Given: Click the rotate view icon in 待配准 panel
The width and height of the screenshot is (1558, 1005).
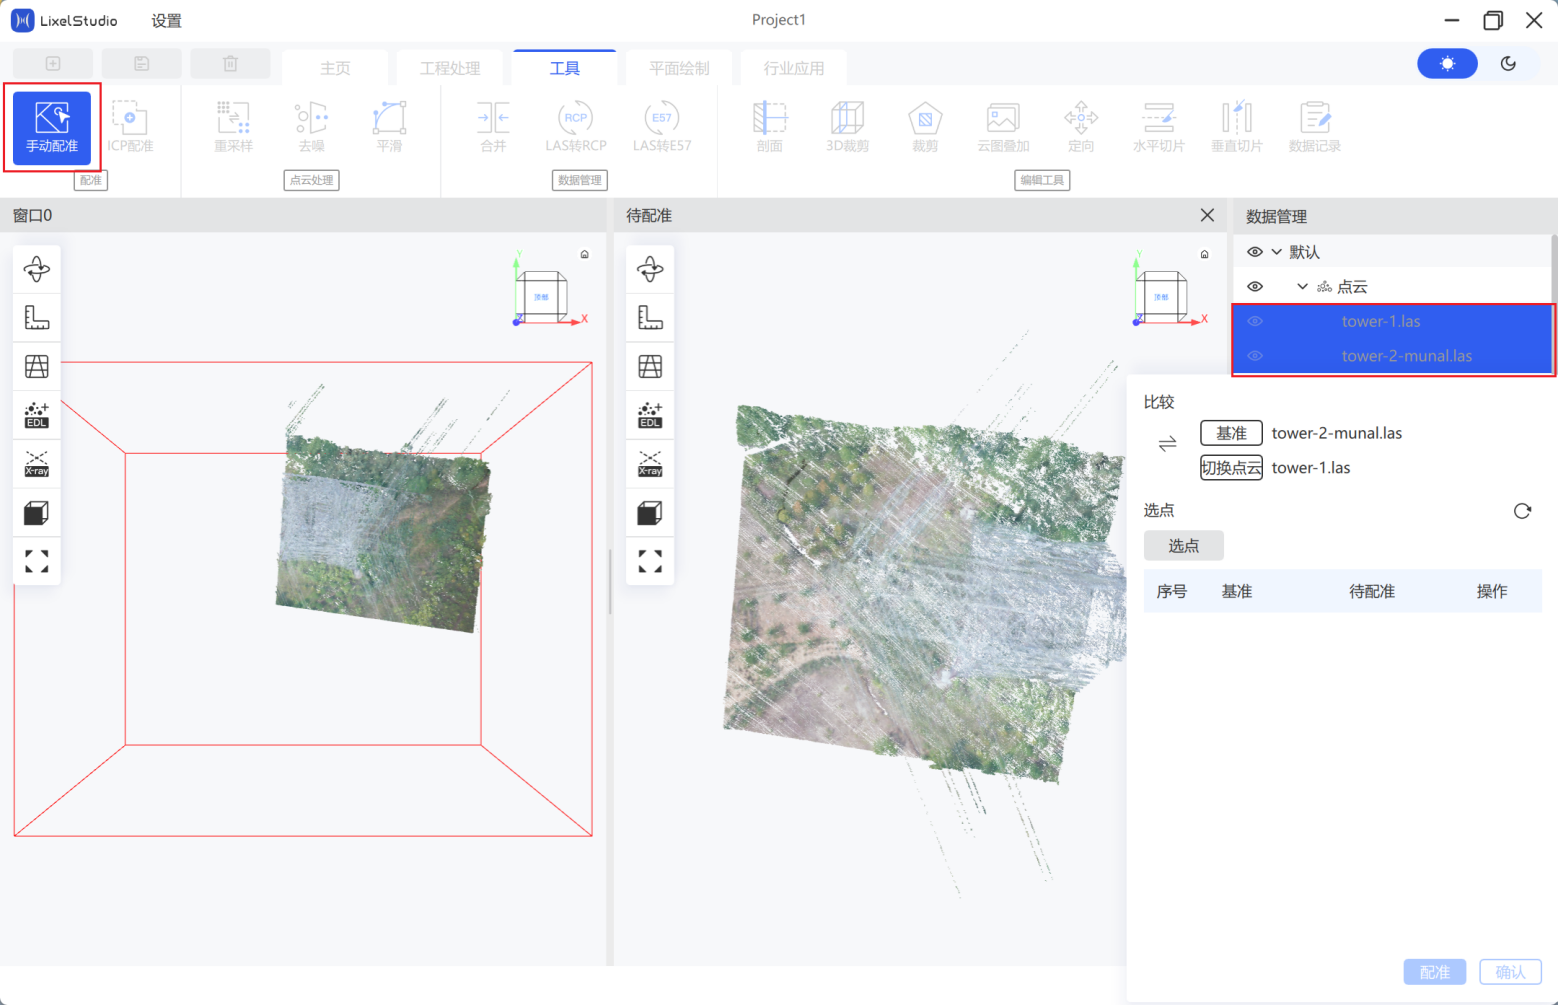Looking at the screenshot, I should point(650,269).
